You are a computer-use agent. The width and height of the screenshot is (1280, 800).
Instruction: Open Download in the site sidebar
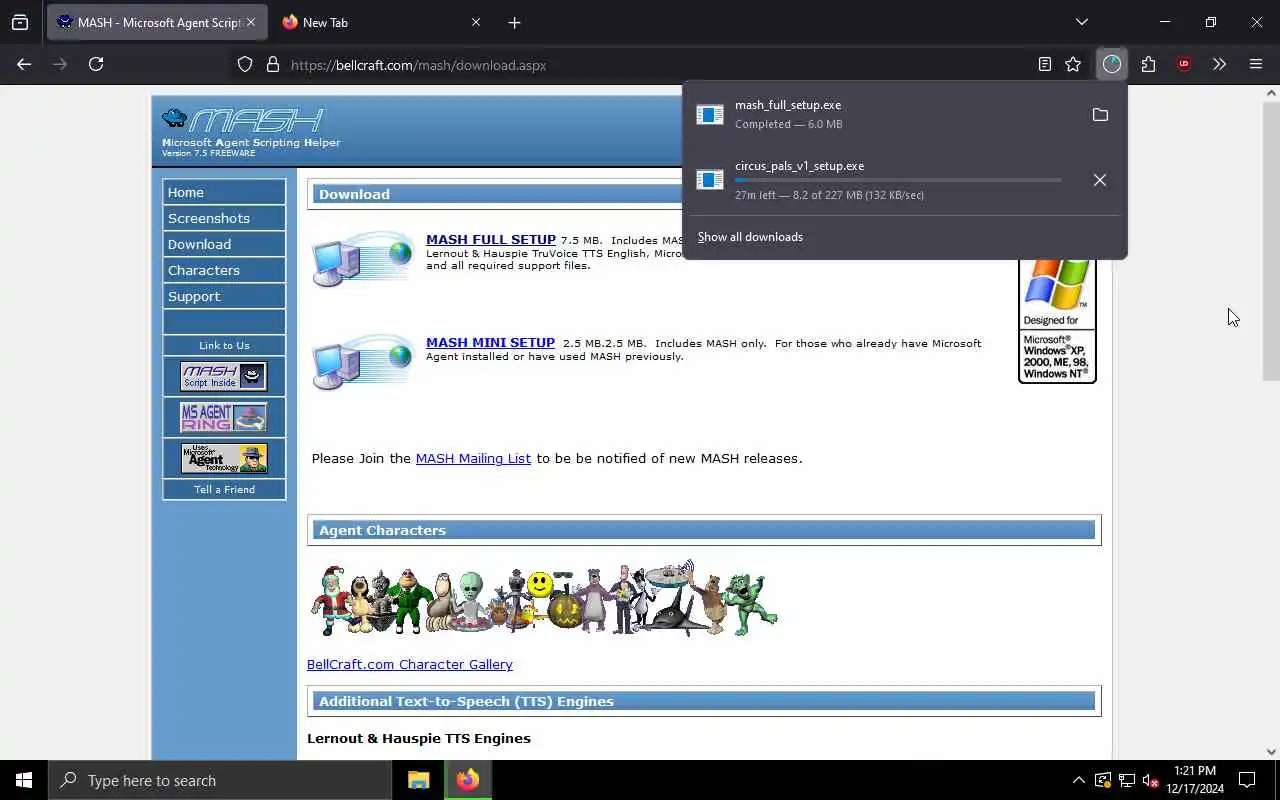pyautogui.click(x=224, y=244)
